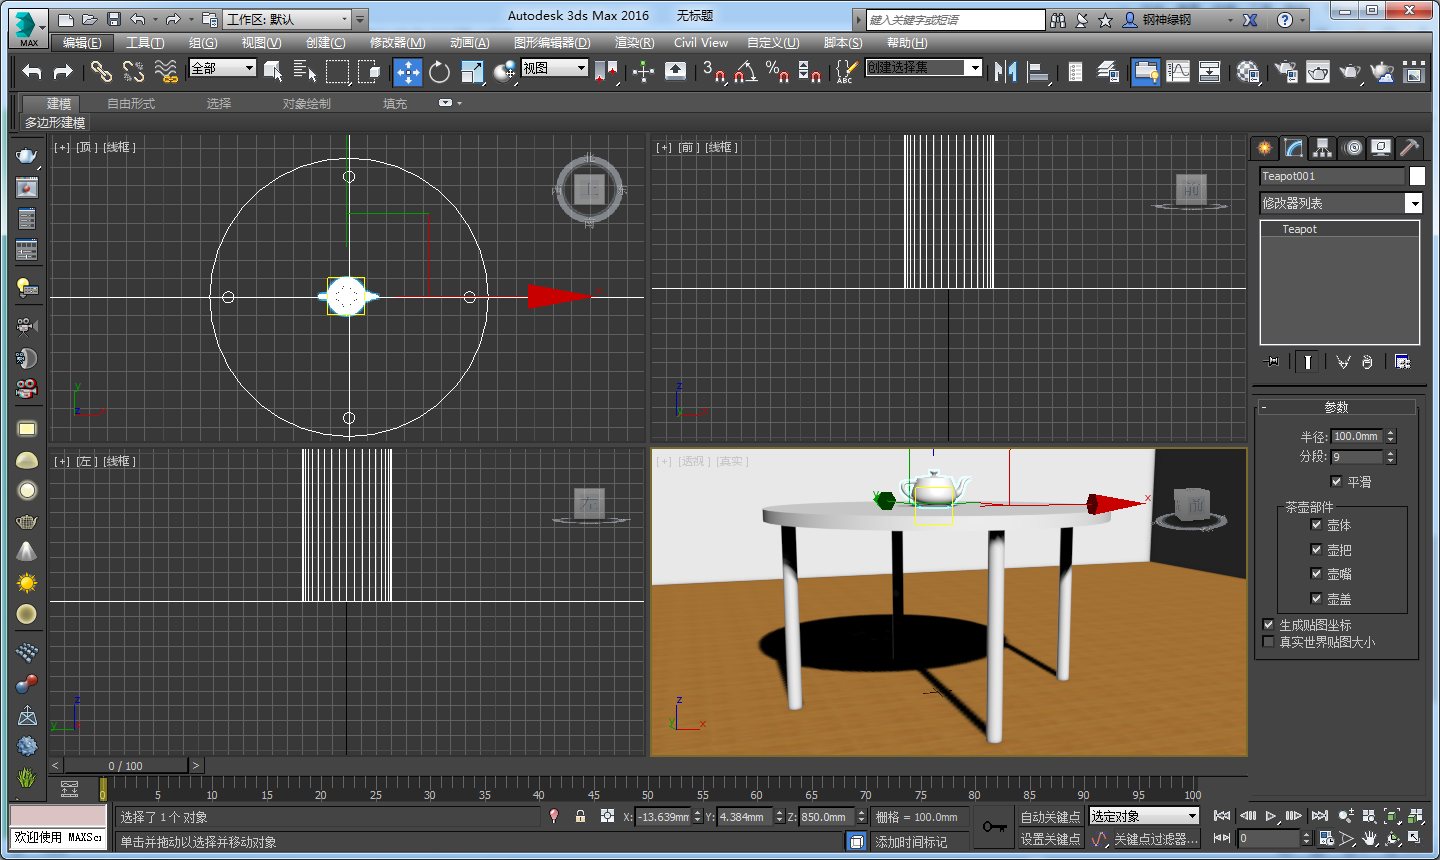Click the keyword search input box
The image size is (1440, 860).
click(x=955, y=20)
